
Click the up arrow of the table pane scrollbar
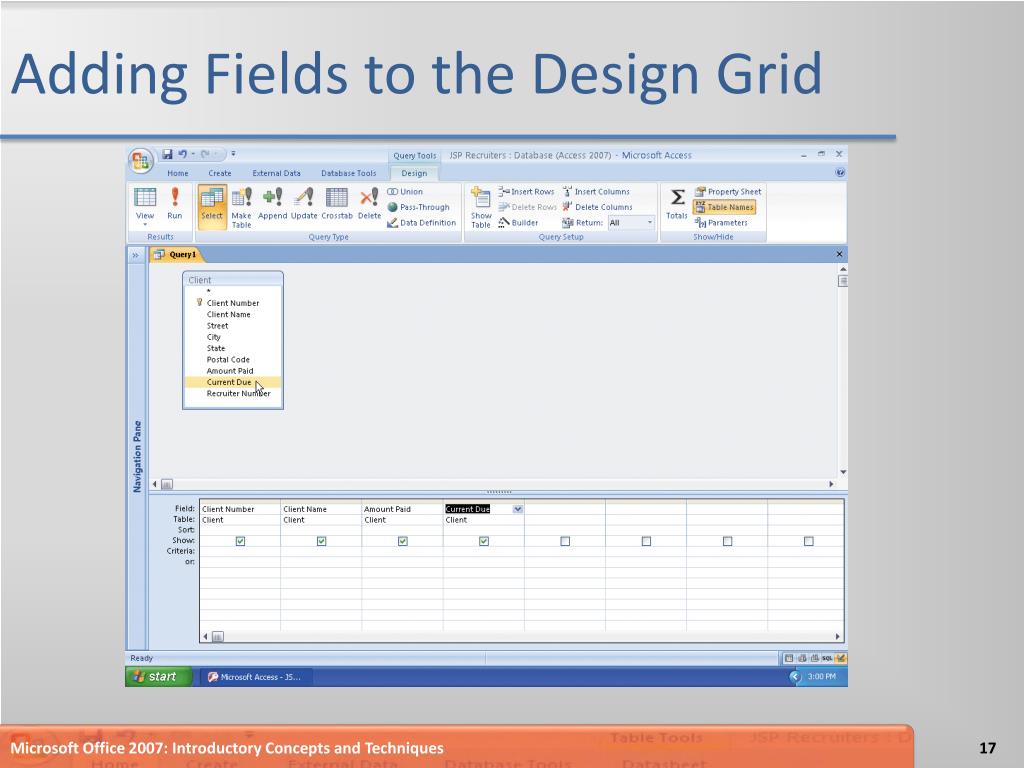pyautogui.click(x=842, y=268)
